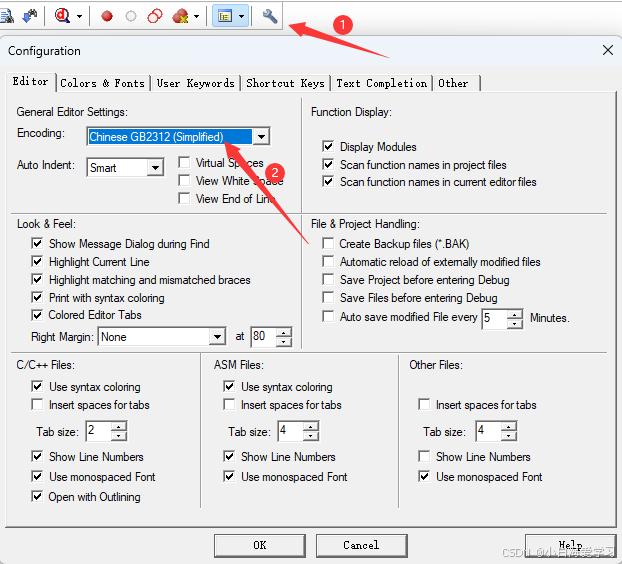The image size is (622, 564).
Task: Open the Encoding dropdown
Action: [x=261, y=137]
